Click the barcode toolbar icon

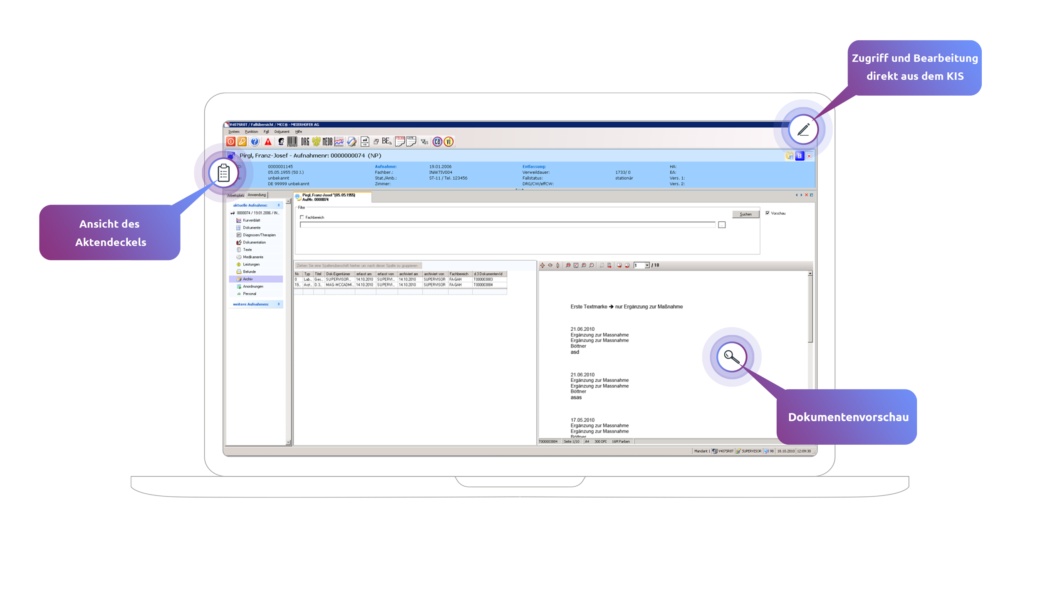tap(292, 141)
